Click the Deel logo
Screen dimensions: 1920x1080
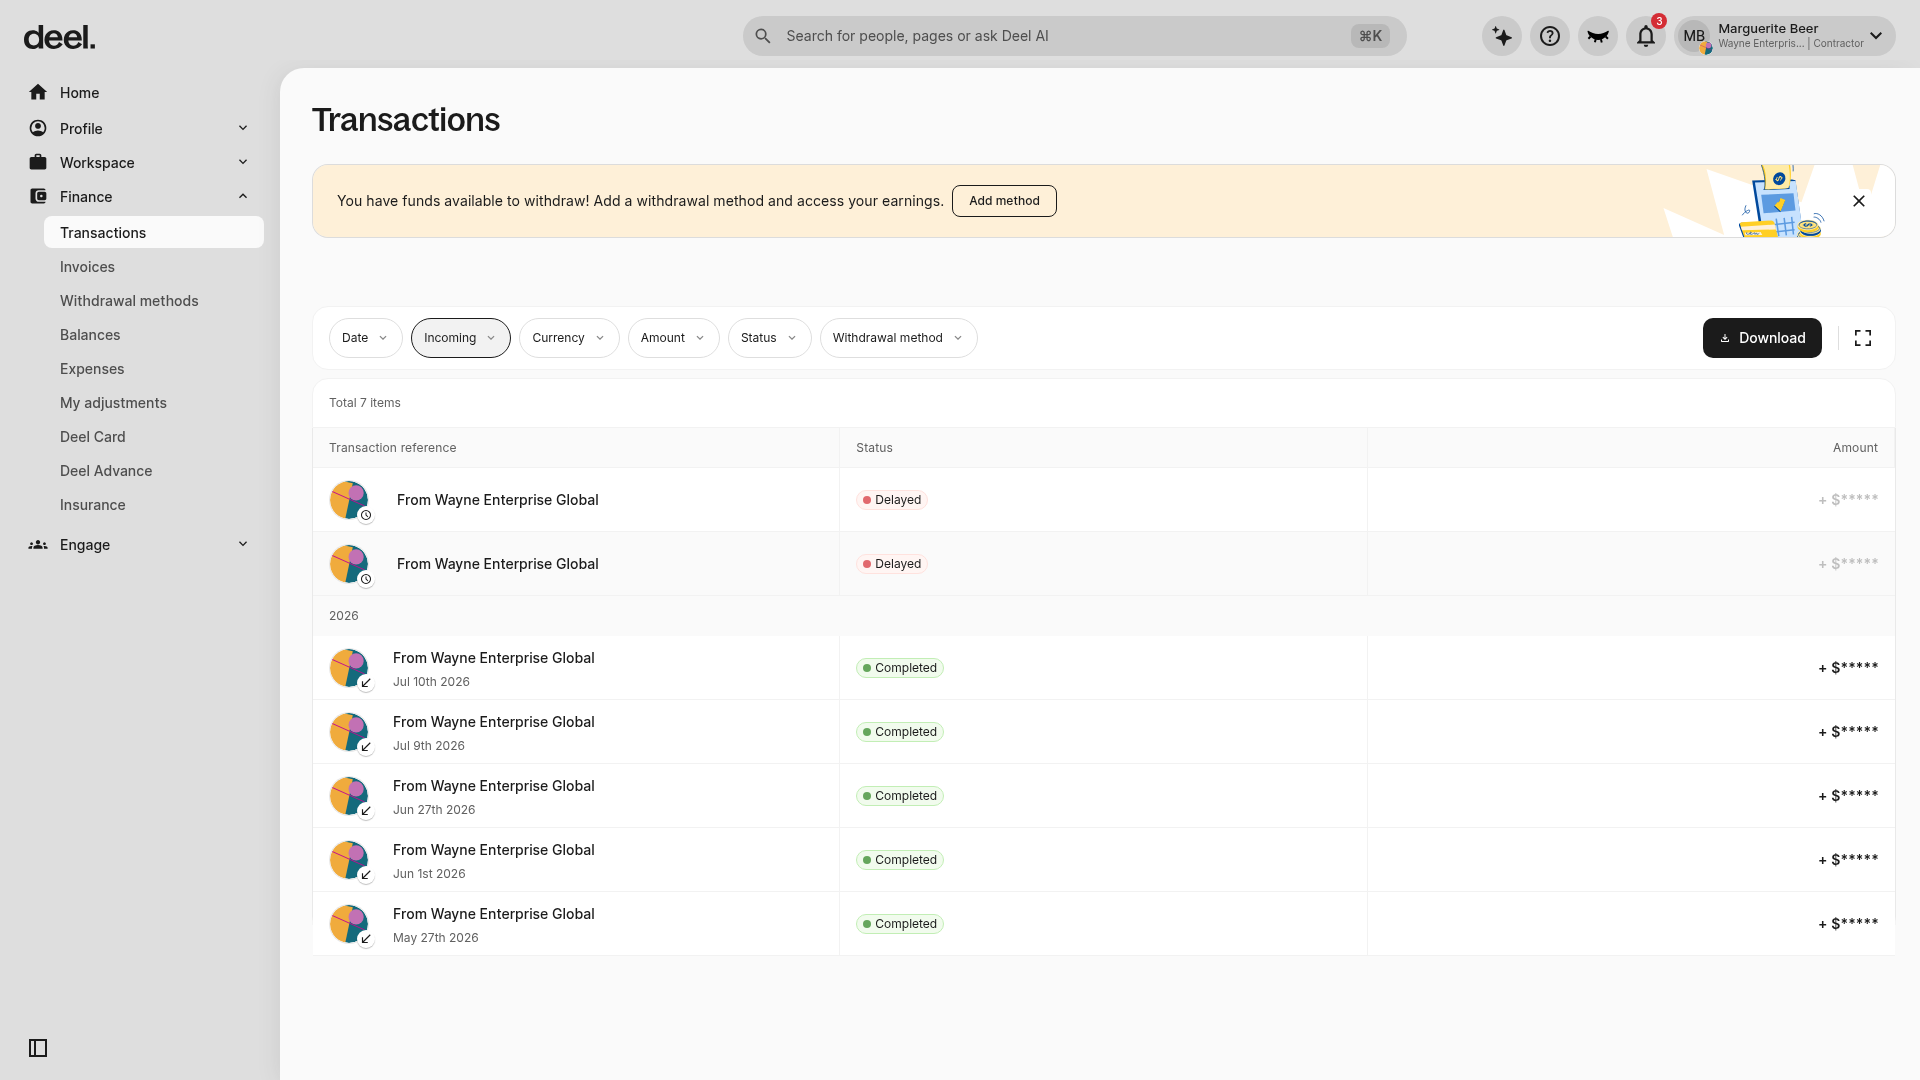(x=59, y=37)
